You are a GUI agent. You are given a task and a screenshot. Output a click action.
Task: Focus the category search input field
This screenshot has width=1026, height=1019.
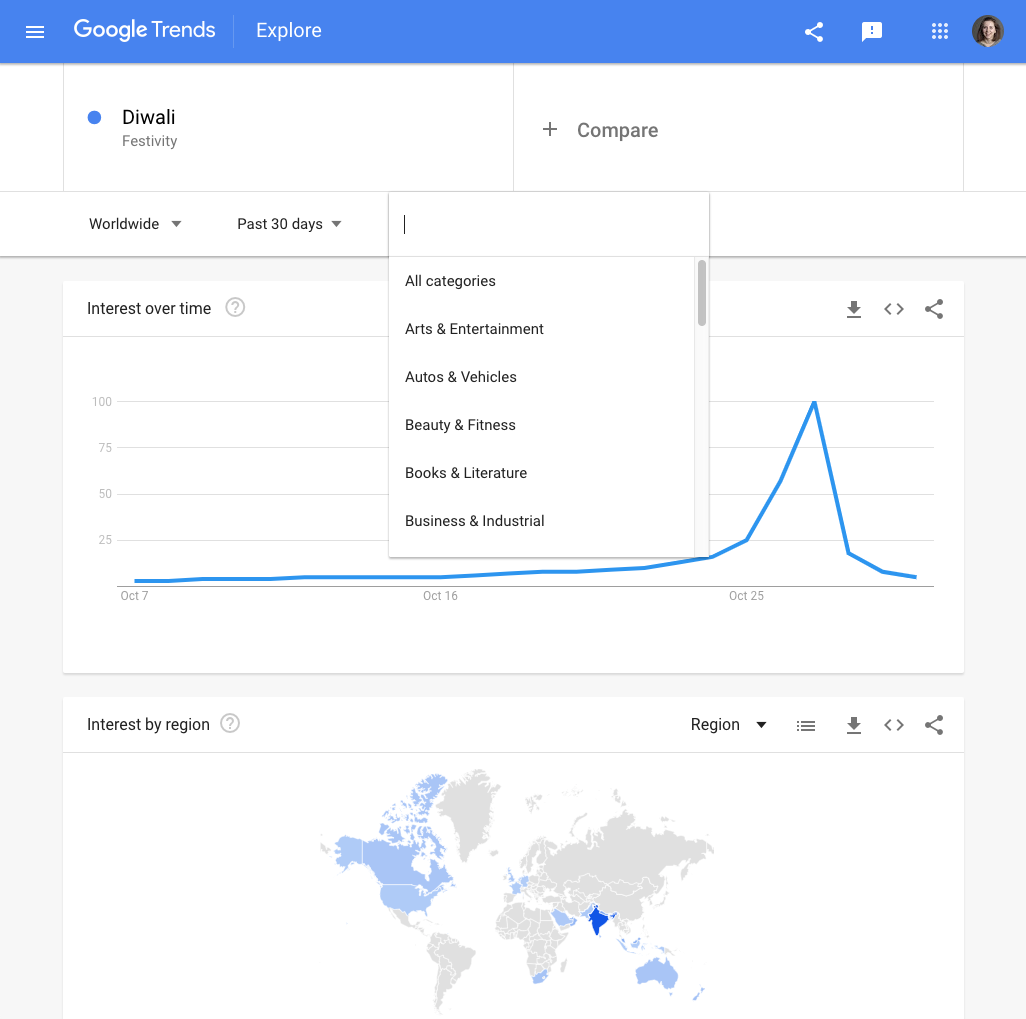coord(549,224)
